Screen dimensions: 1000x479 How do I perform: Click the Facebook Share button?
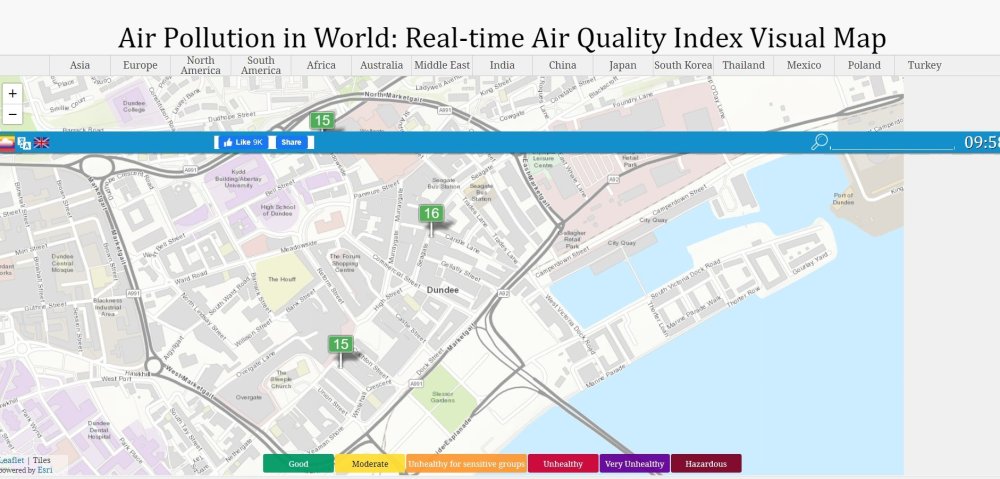coord(291,142)
